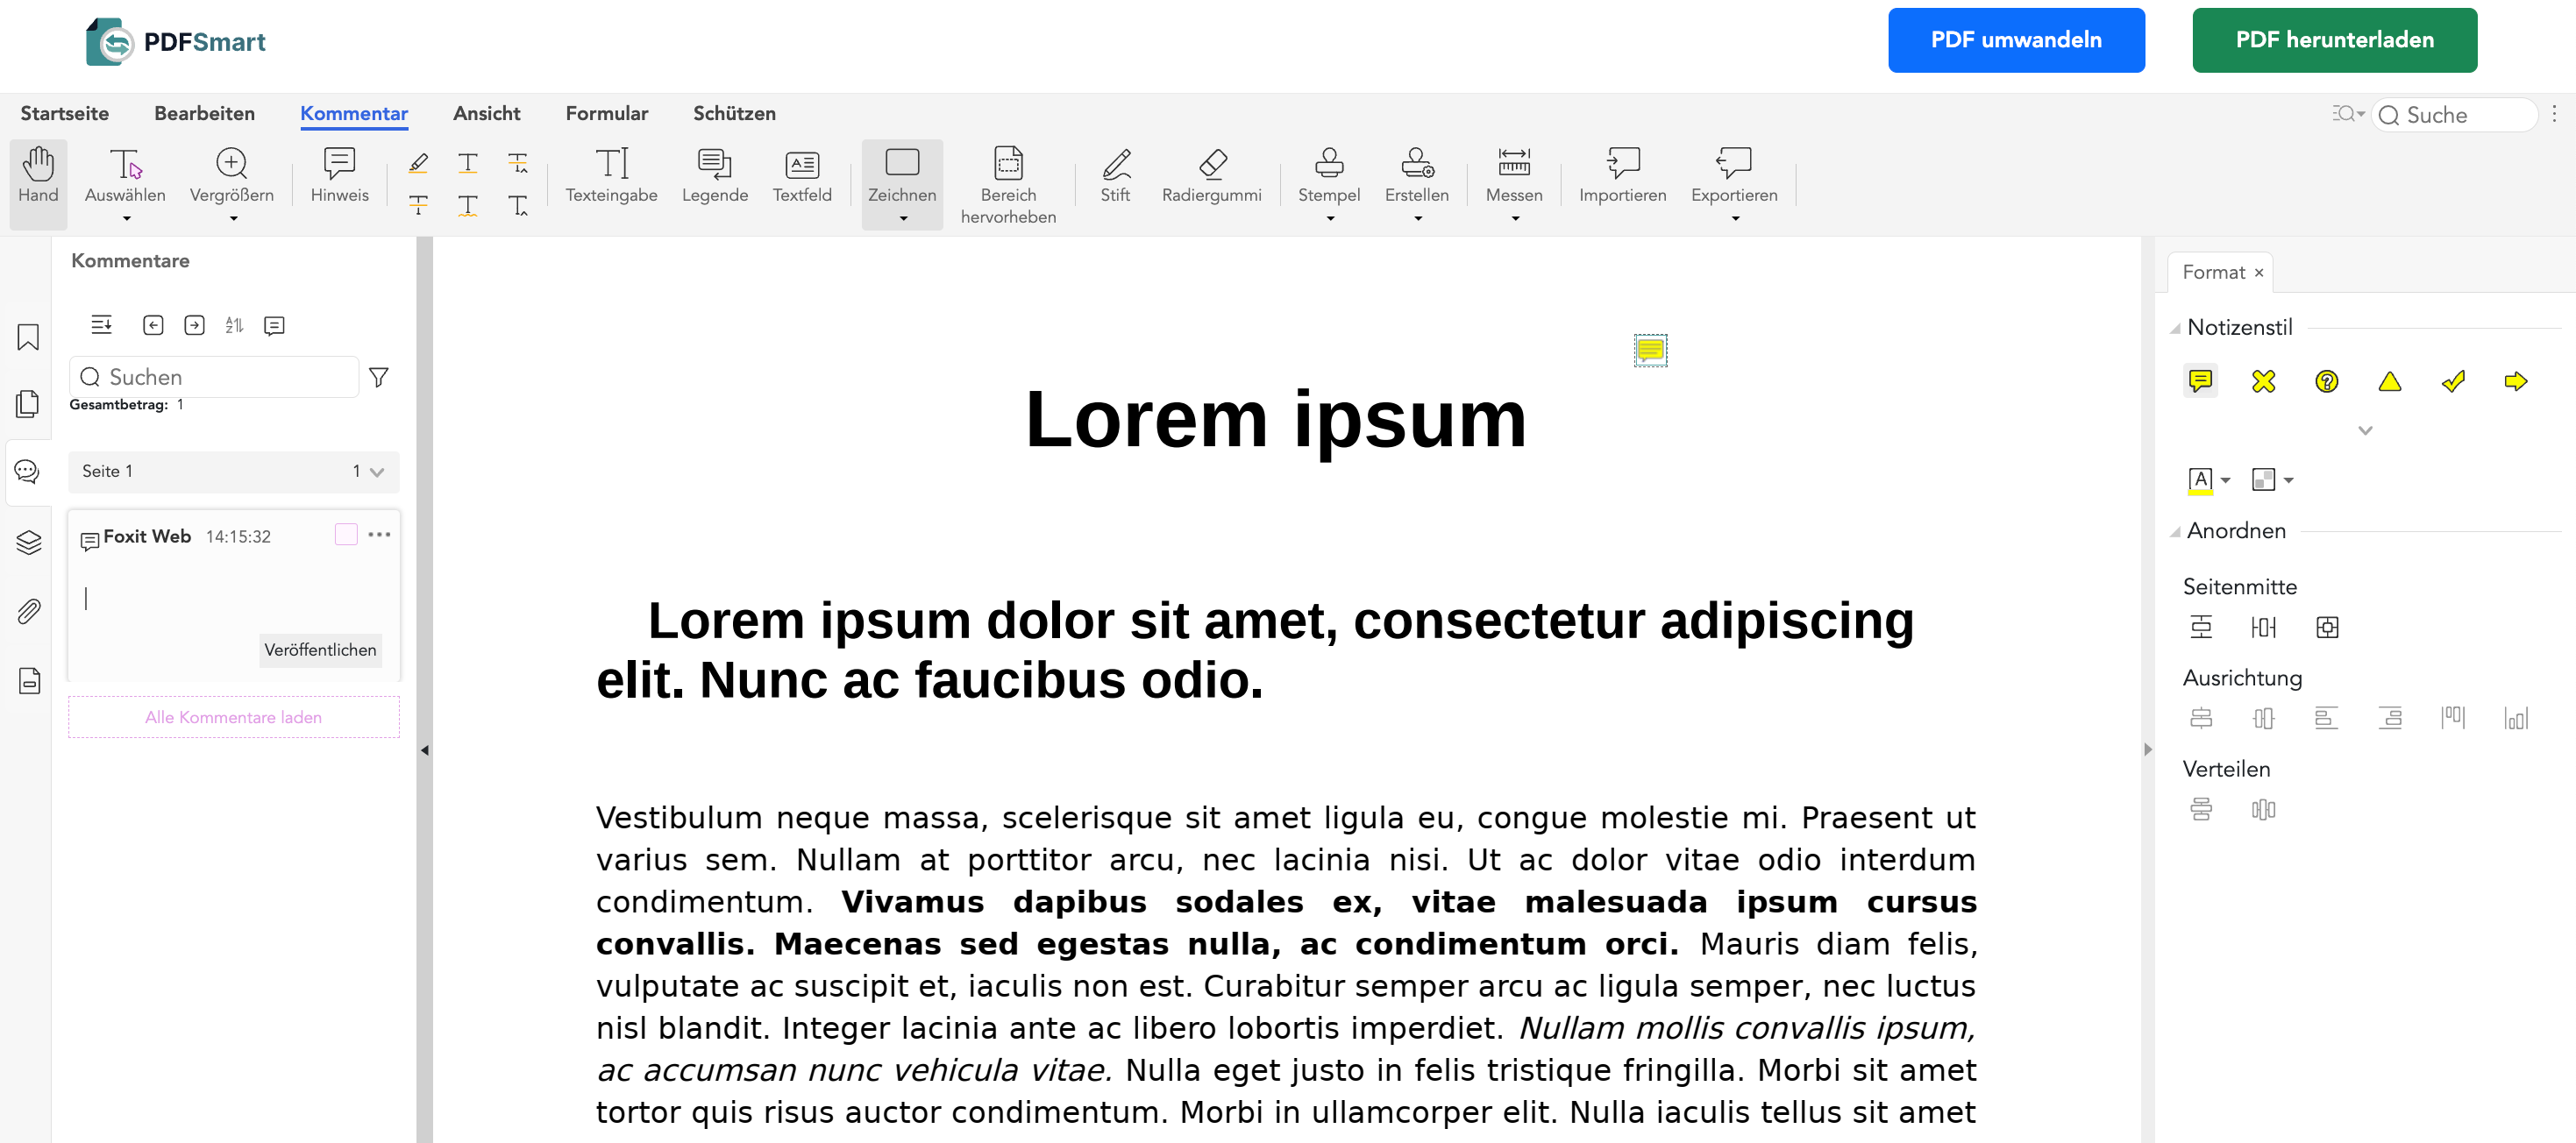Tick the checkbox on Foxit Web comment
The width and height of the screenshot is (2576, 1143).
[x=346, y=534]
